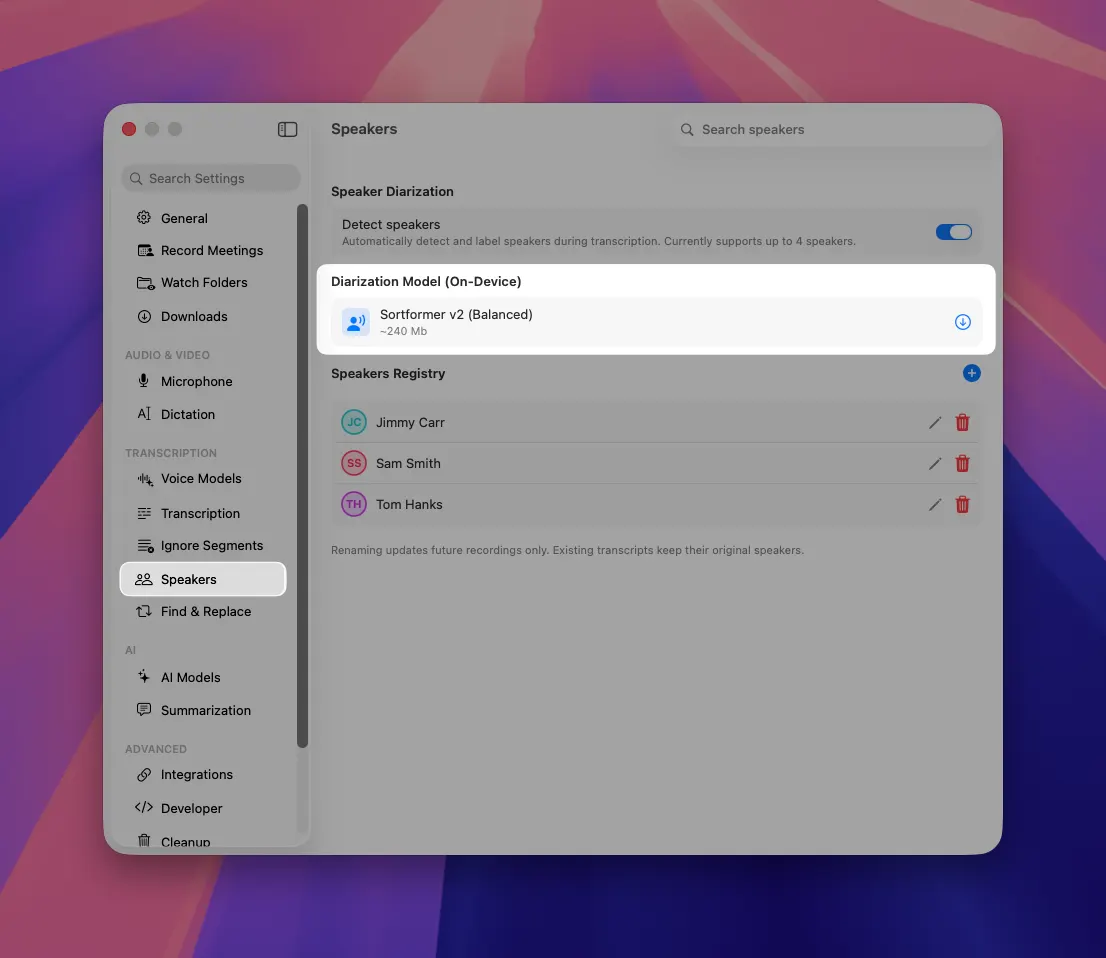Click the JC avatar for Jimmy Carr
1106x958 pixels.
[354, 423]
